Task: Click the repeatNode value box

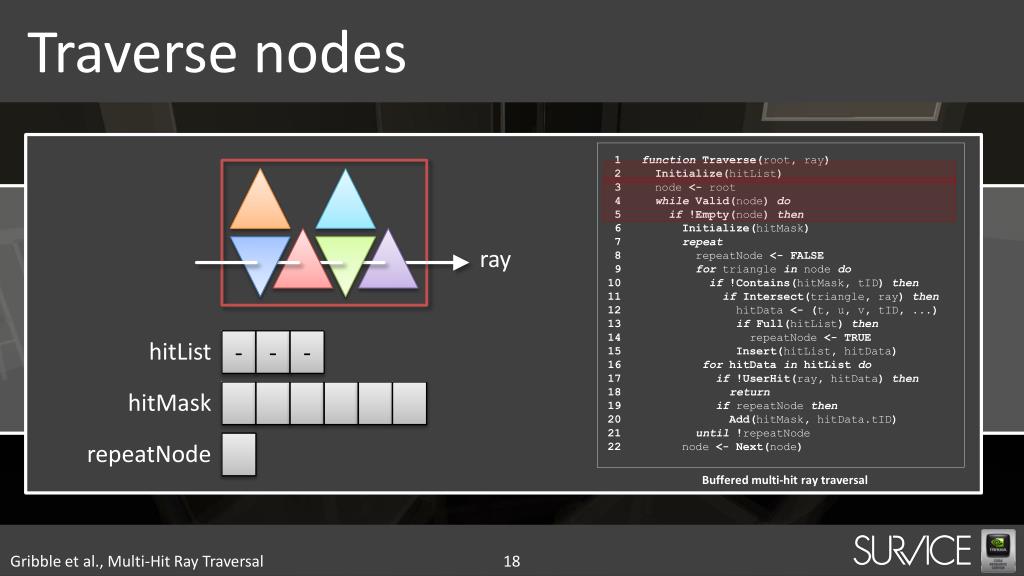Action: [x=239, y=454]
